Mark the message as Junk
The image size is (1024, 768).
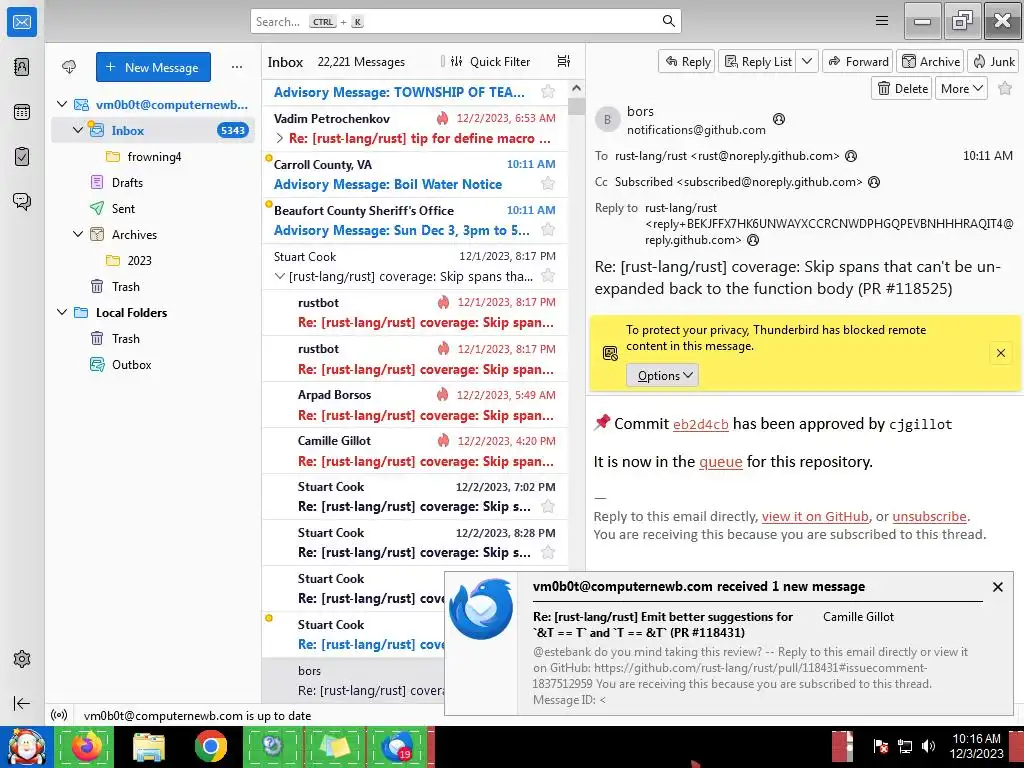993,61
